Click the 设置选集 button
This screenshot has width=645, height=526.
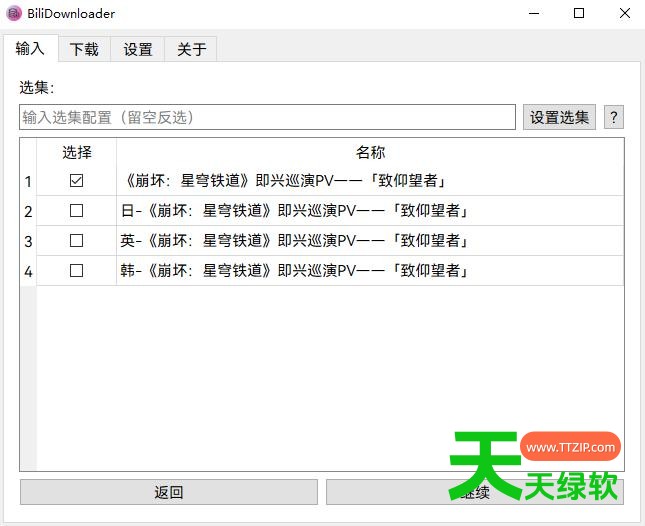click(559, 117)
